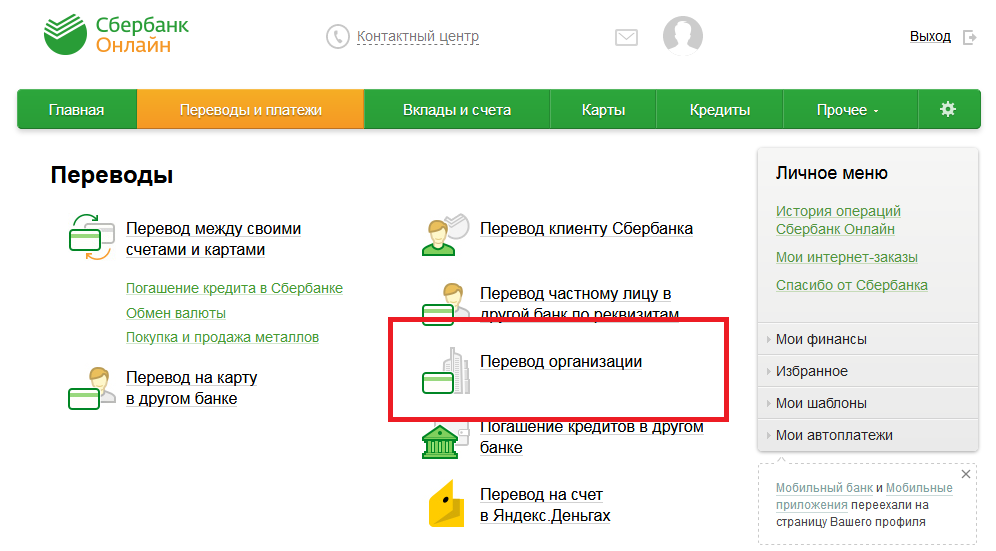Open the Спасибо от Сбербанка link
Image resolution: width=996 pixels, height=551 pixels.
(x=851, y=285)
